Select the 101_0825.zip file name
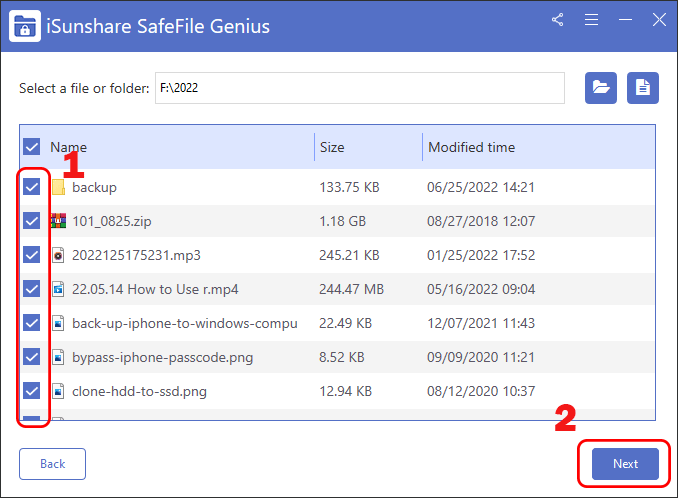Image resolution: width=678 pixels, height=498 pixels. pyautogui.click(x=112, y=221)
